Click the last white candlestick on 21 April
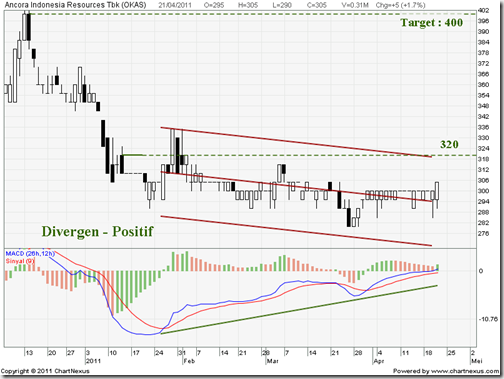 pyautogui.click(x=437, y=191)
